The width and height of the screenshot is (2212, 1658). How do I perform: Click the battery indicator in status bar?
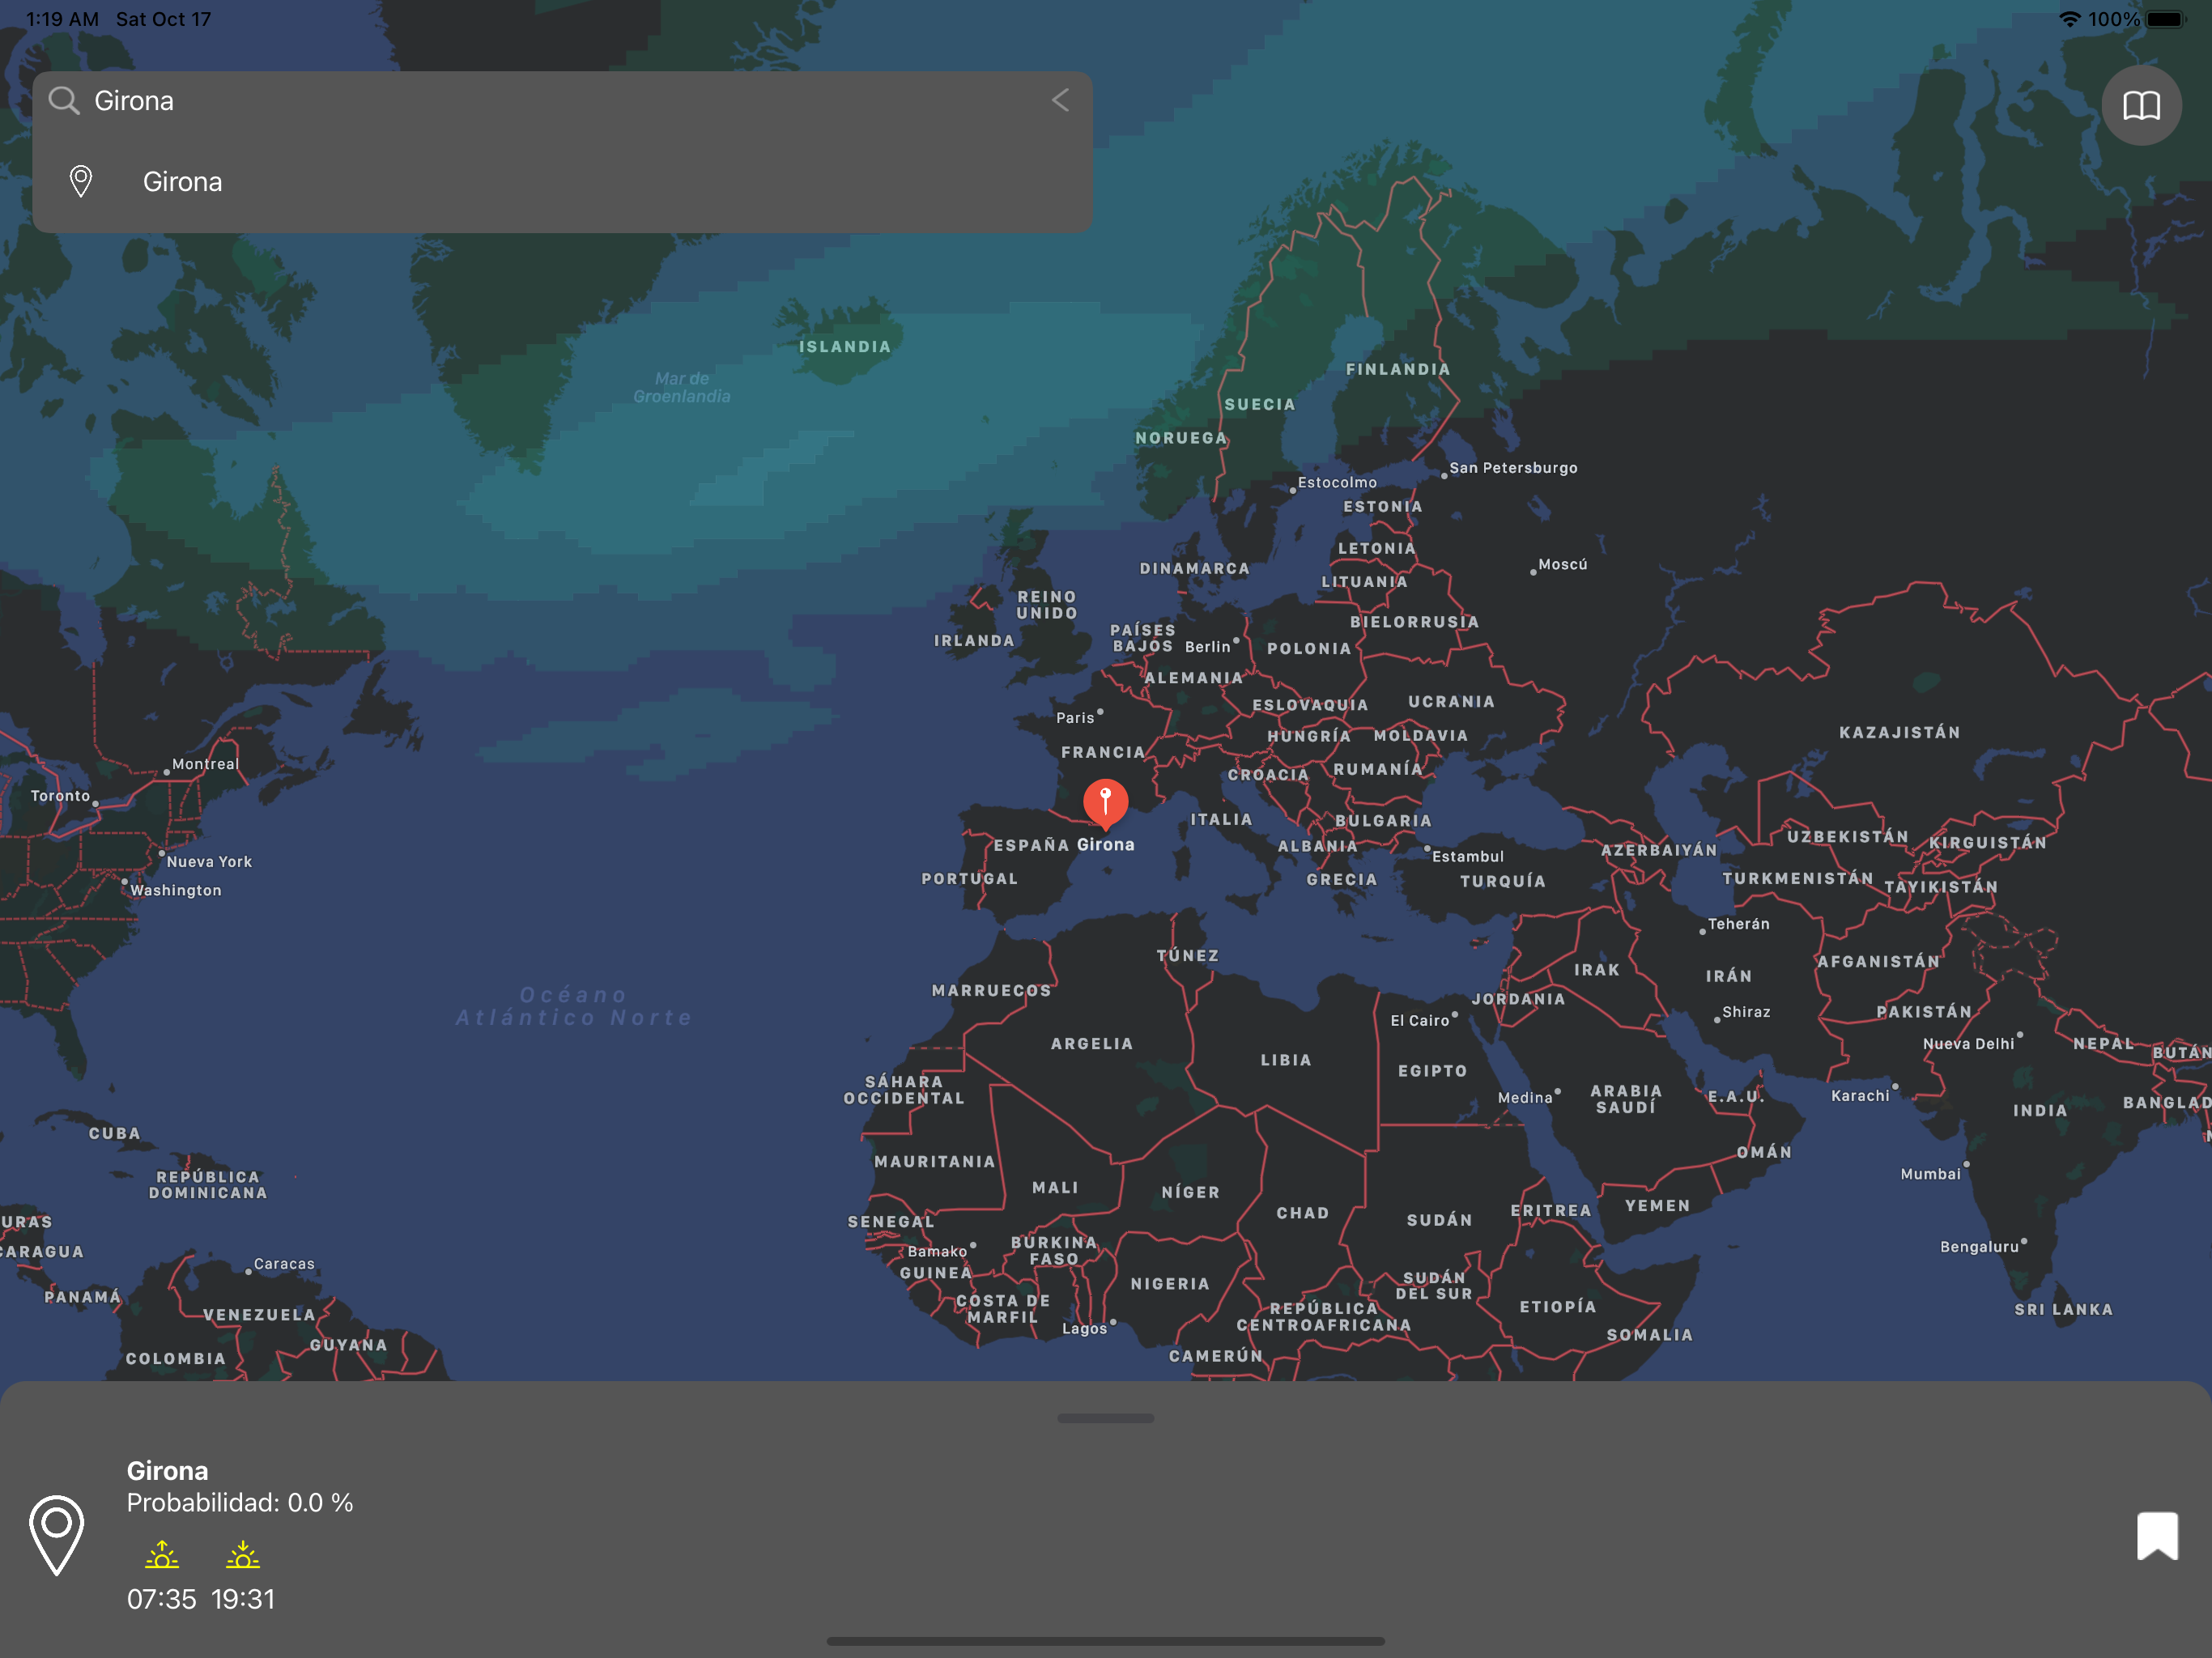coord(2165,19)
